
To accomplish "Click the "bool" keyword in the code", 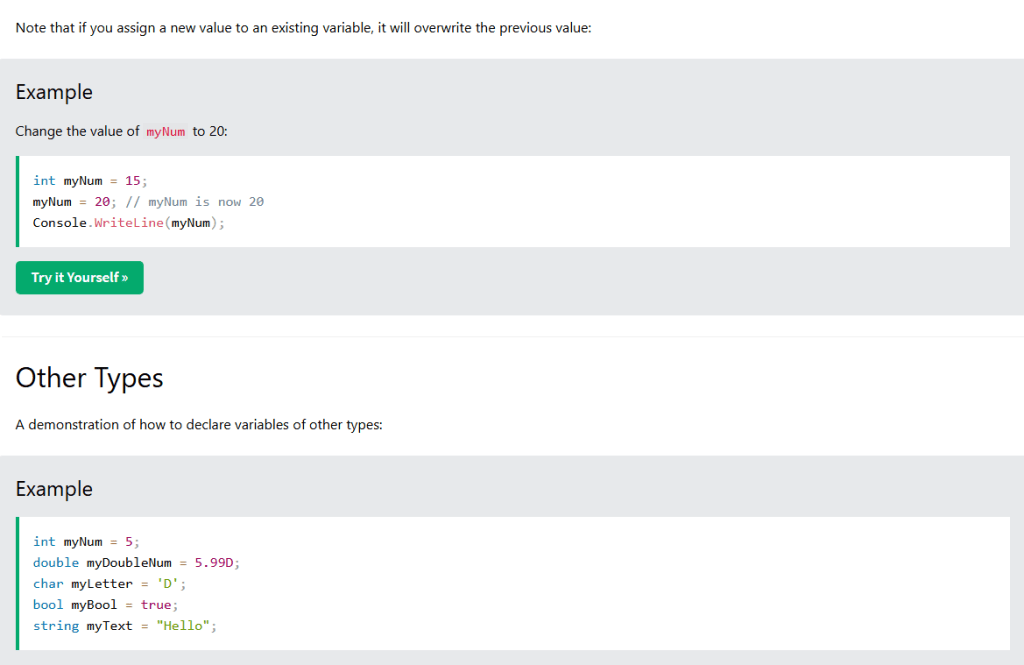I will [48, 605].
